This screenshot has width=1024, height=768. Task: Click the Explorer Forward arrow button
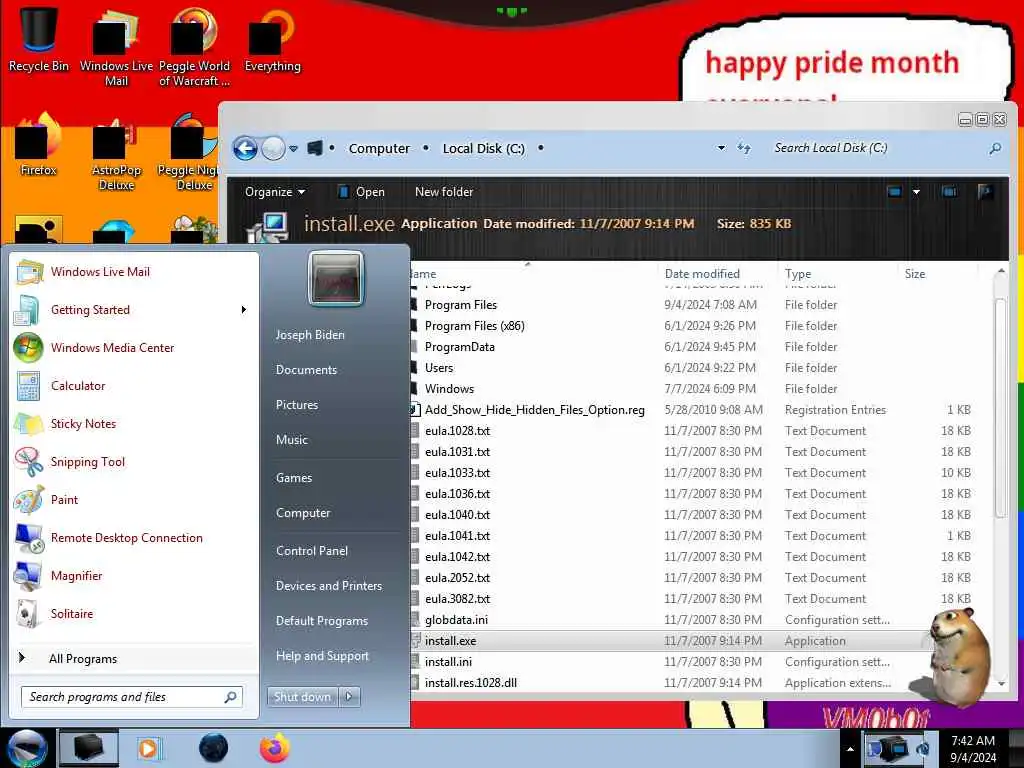[x=273, y=149]
